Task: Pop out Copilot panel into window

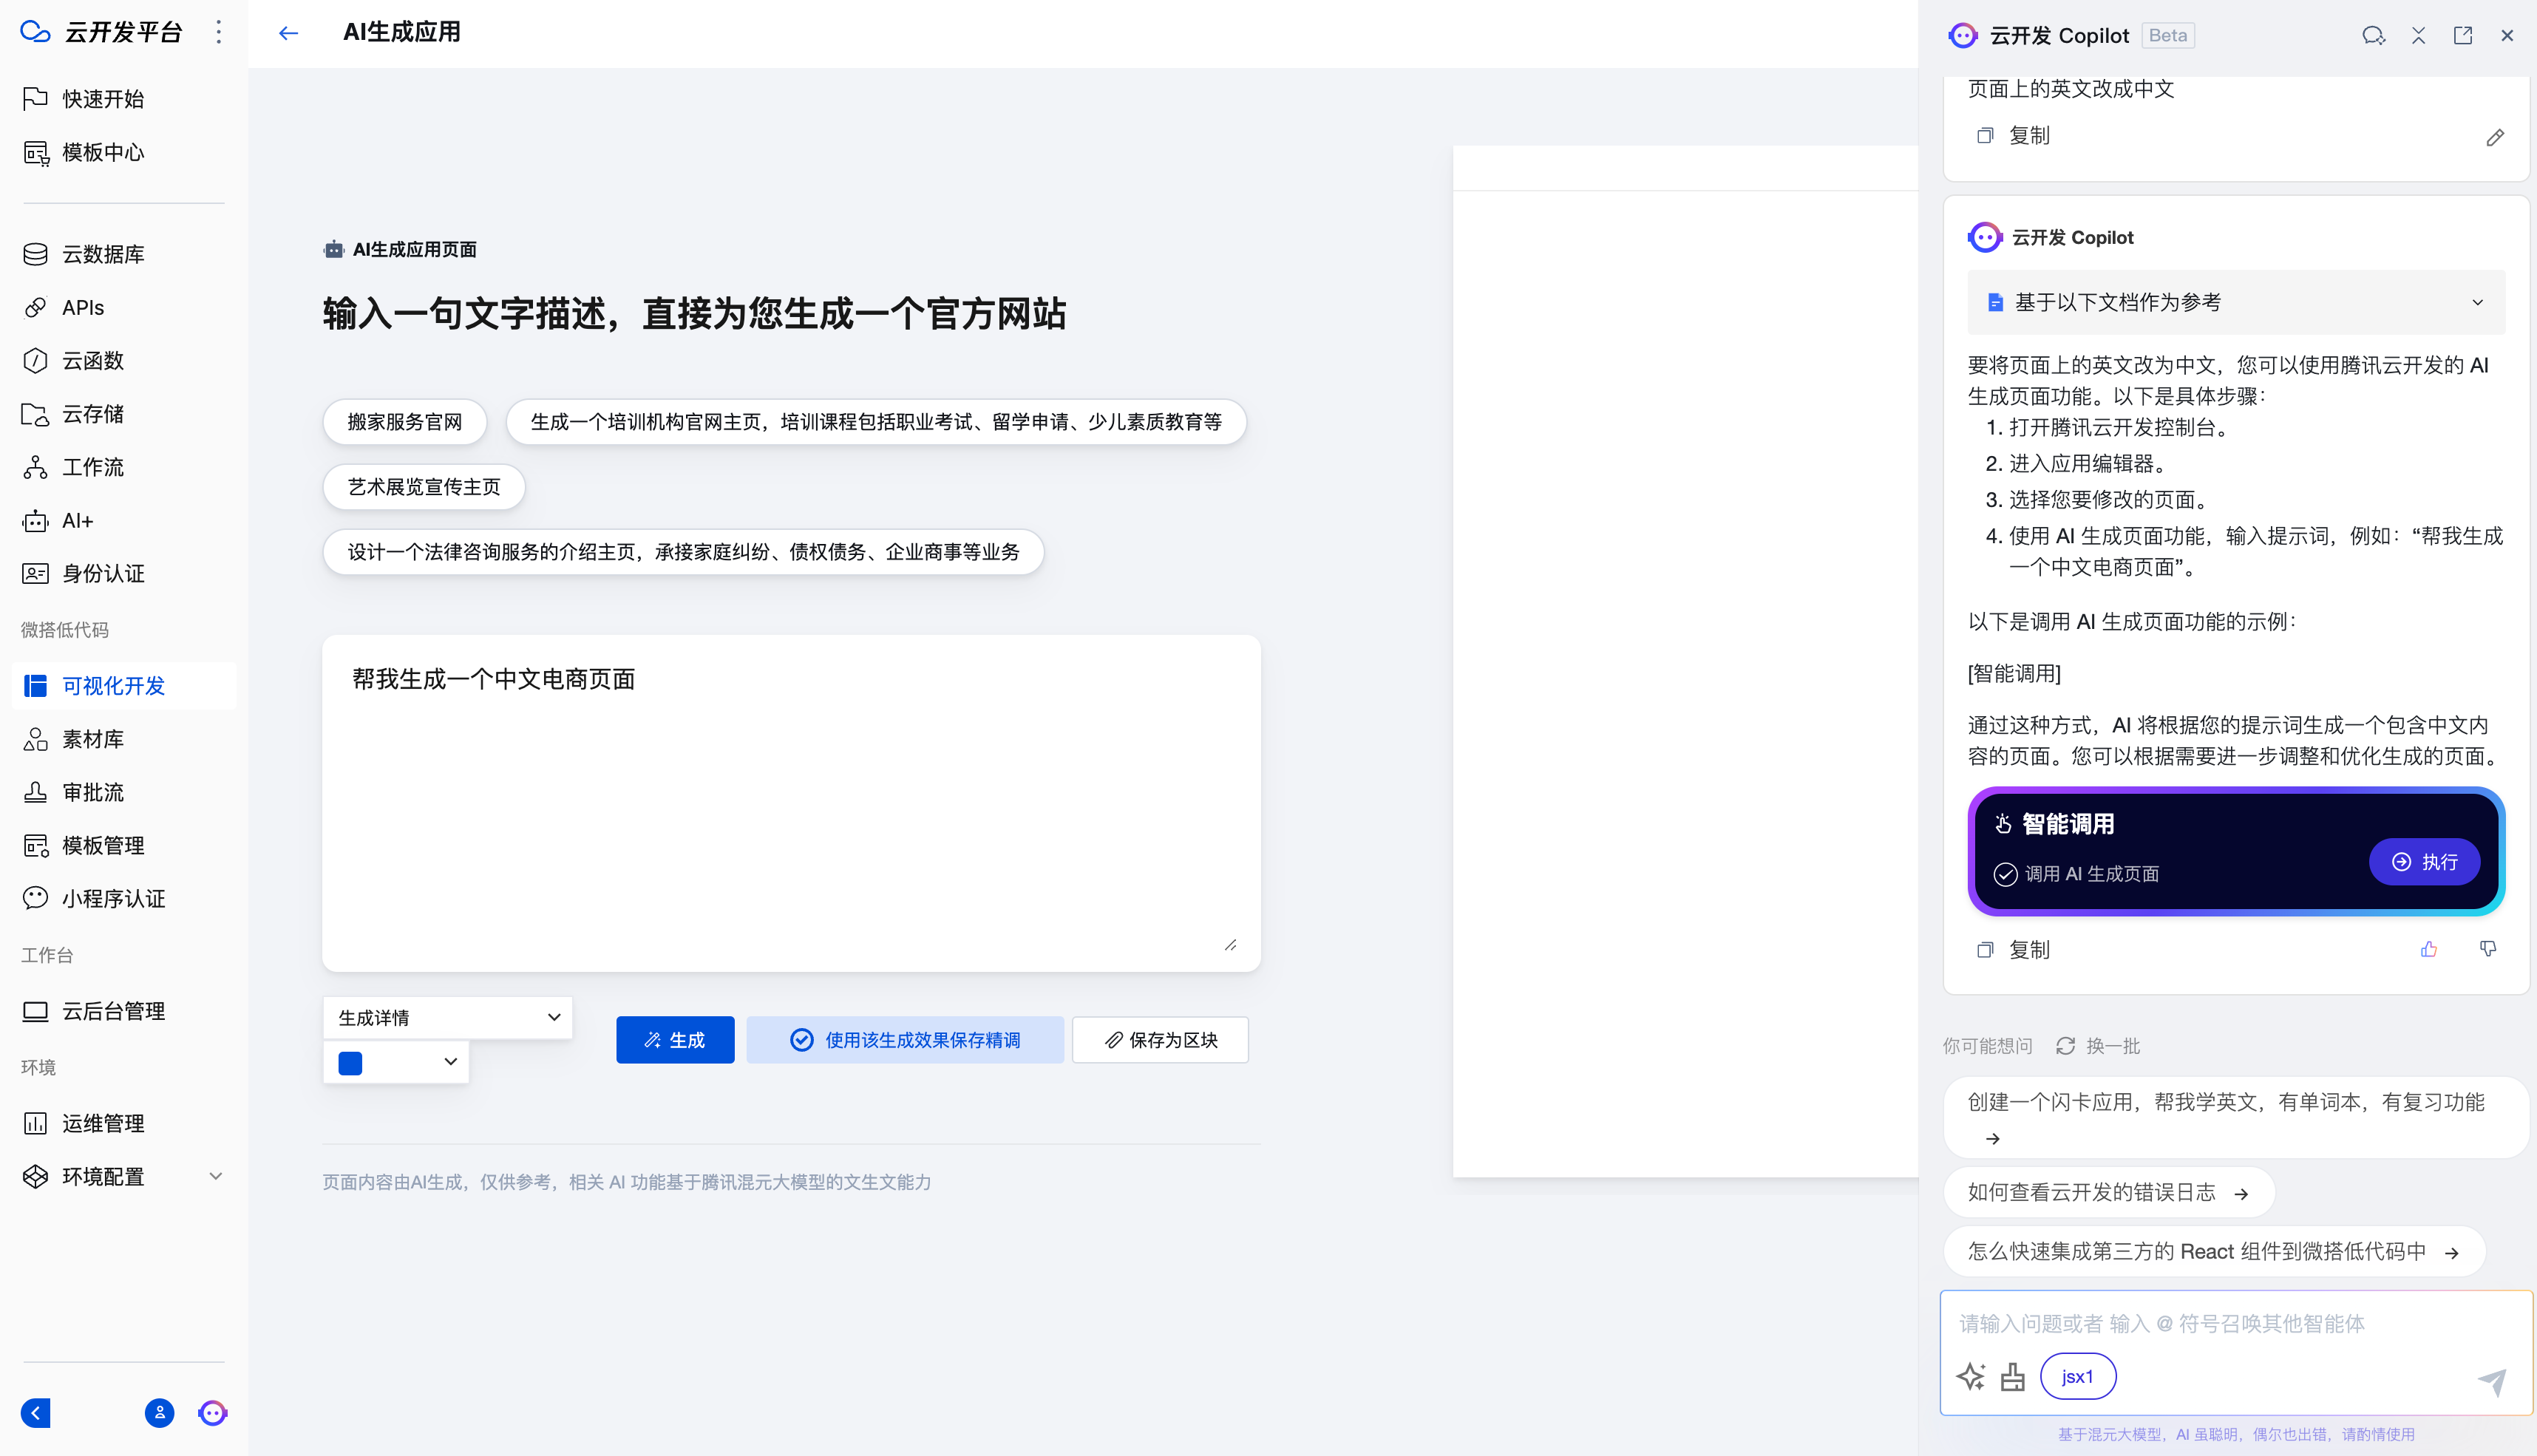Action: 2463,36
